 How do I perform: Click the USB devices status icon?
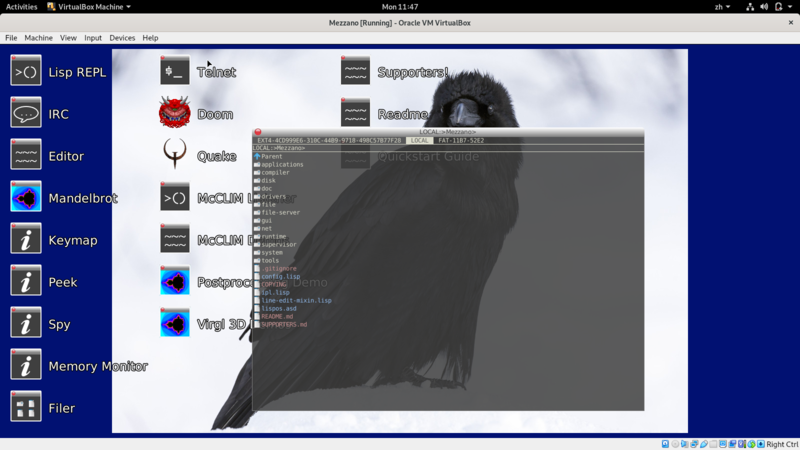704,444
